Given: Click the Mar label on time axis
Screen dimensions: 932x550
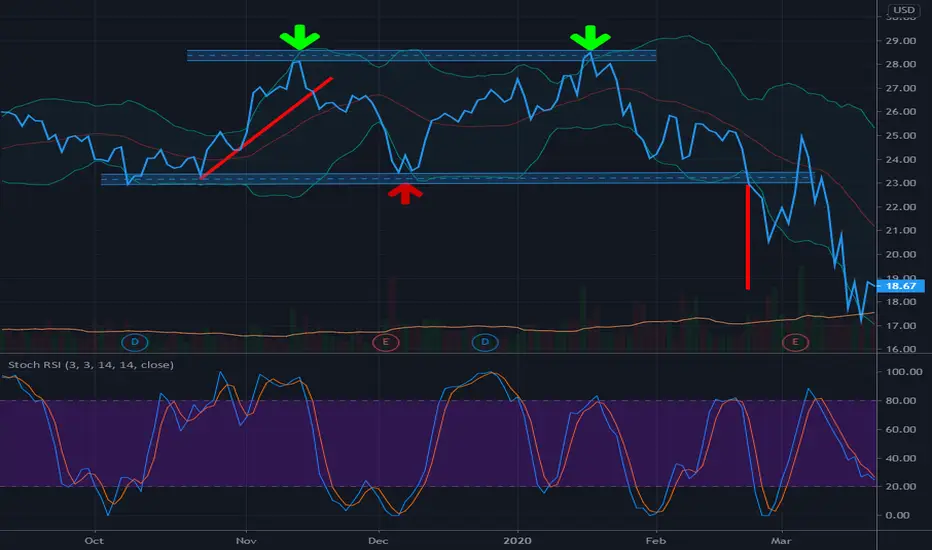Looking at the screenshot, I should point(781,540).
